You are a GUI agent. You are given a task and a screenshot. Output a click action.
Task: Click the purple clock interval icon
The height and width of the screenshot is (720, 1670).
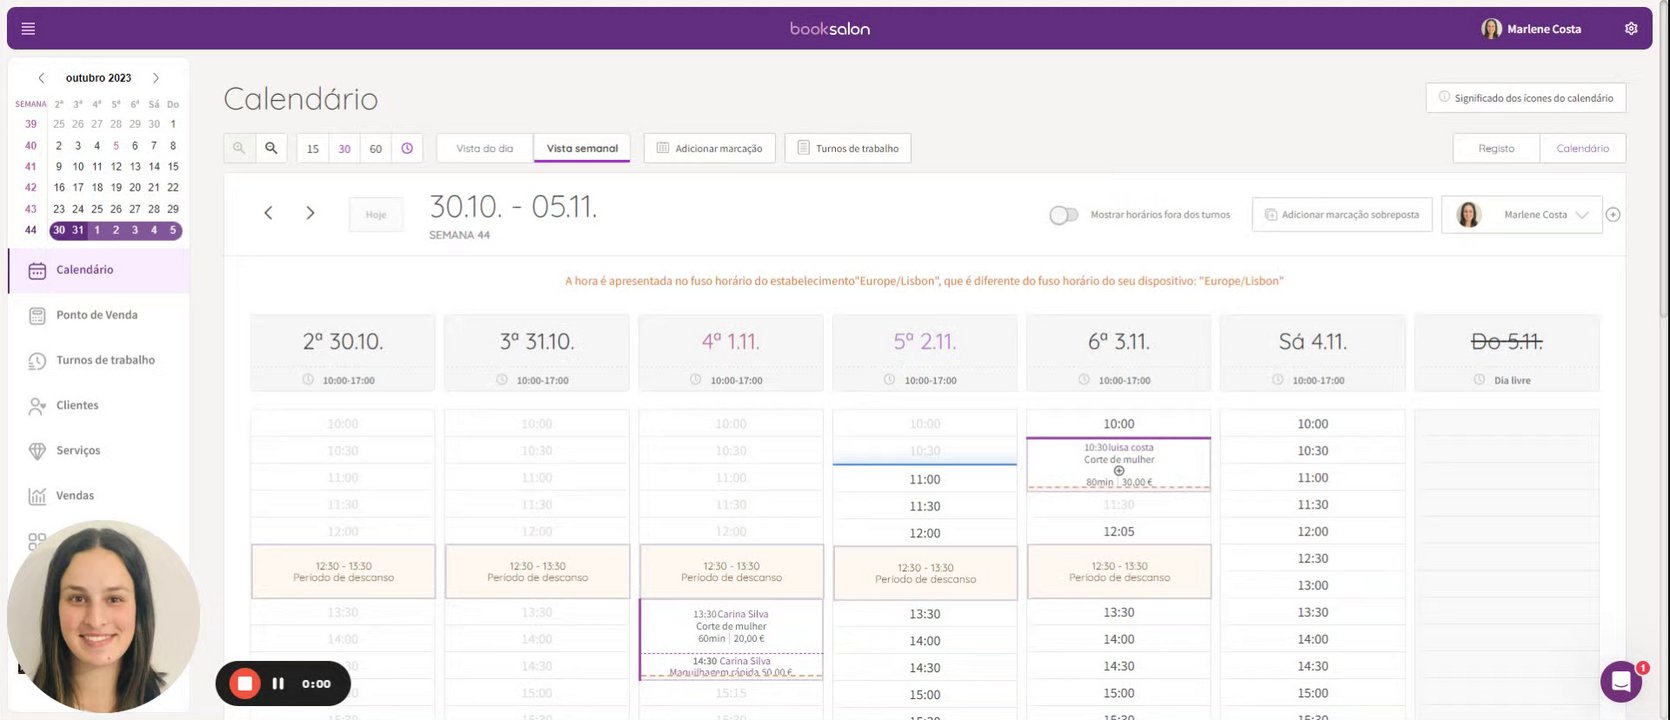pyautogui.click(x=407, y=148)
